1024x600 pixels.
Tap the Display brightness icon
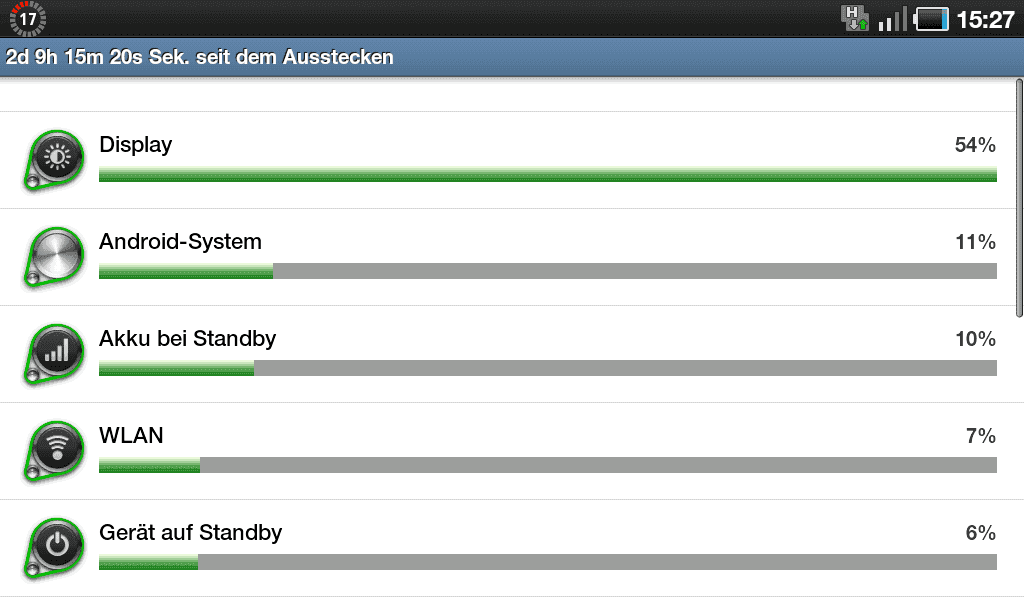[x=55, y=160]
